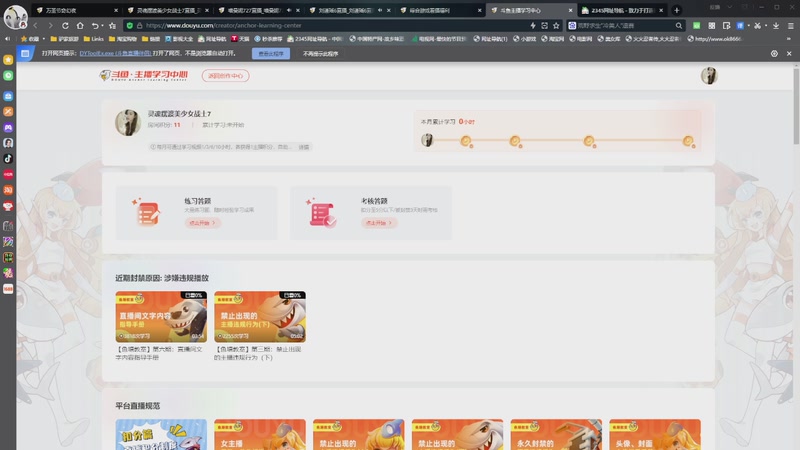The image size is (800, 450).
Task: Click the don't-remind-again notification button
Action: tap(320, 54)
